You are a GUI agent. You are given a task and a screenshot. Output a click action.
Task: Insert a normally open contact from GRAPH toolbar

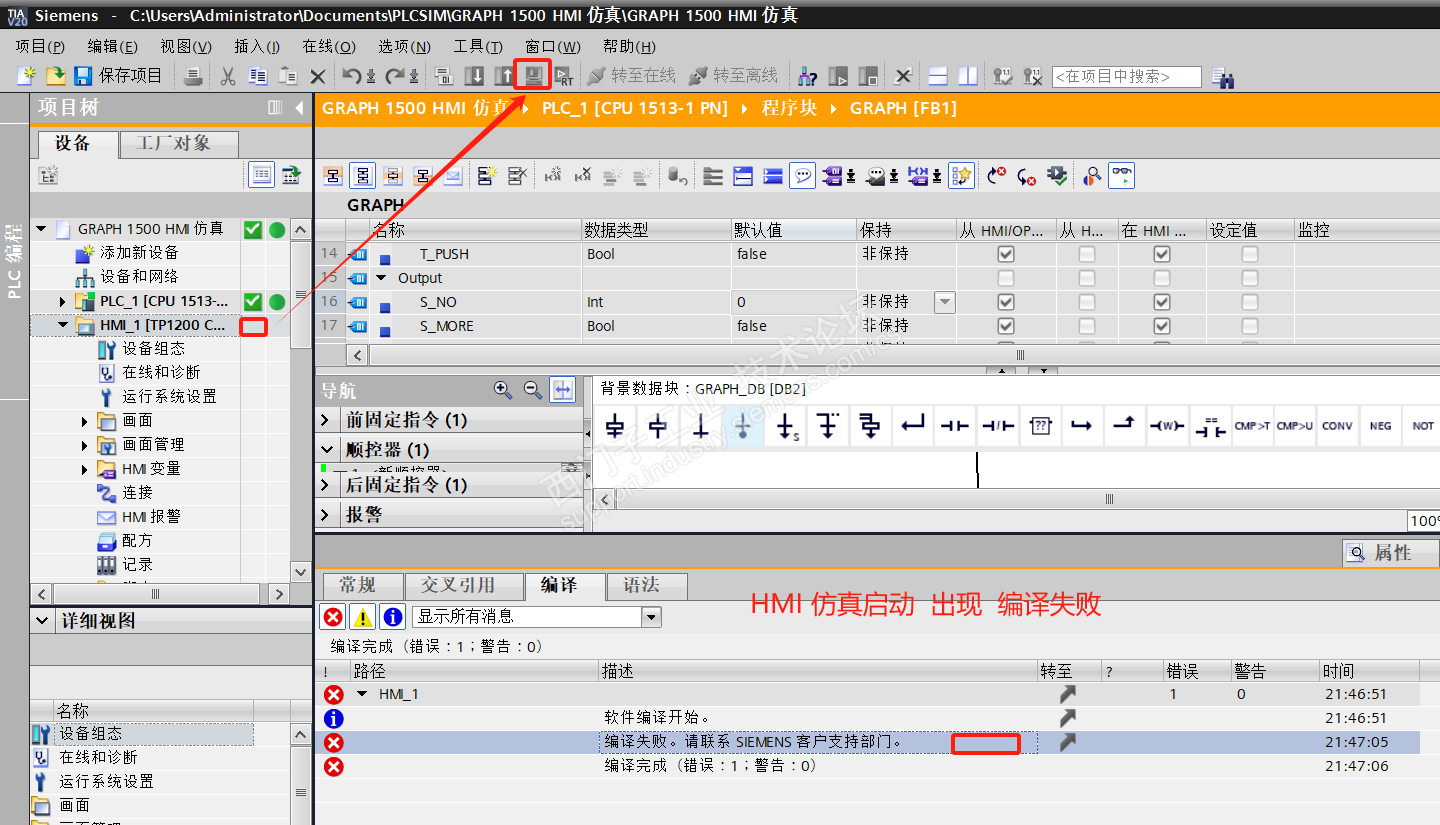coord(954,426)
